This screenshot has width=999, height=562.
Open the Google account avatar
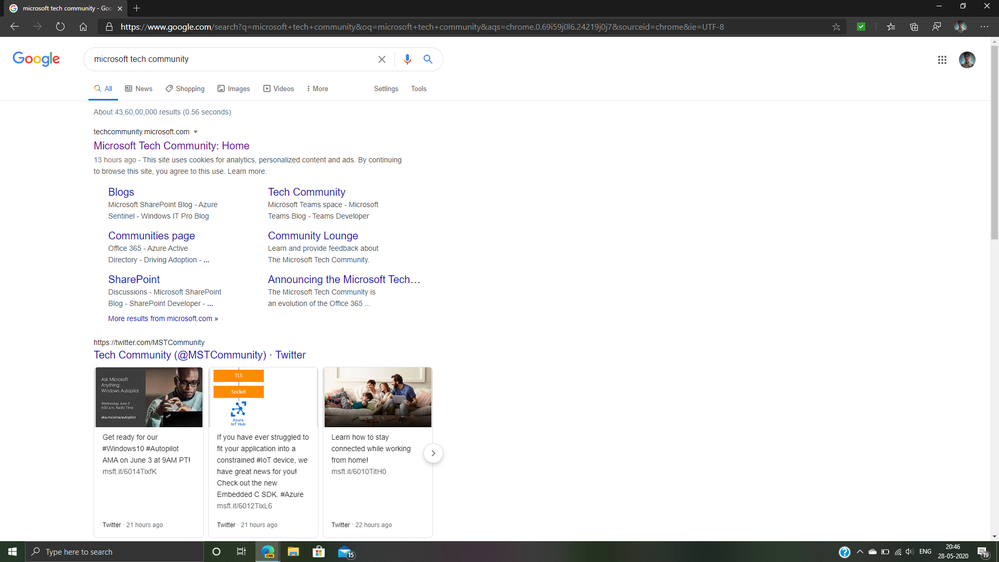pos(967,60)
